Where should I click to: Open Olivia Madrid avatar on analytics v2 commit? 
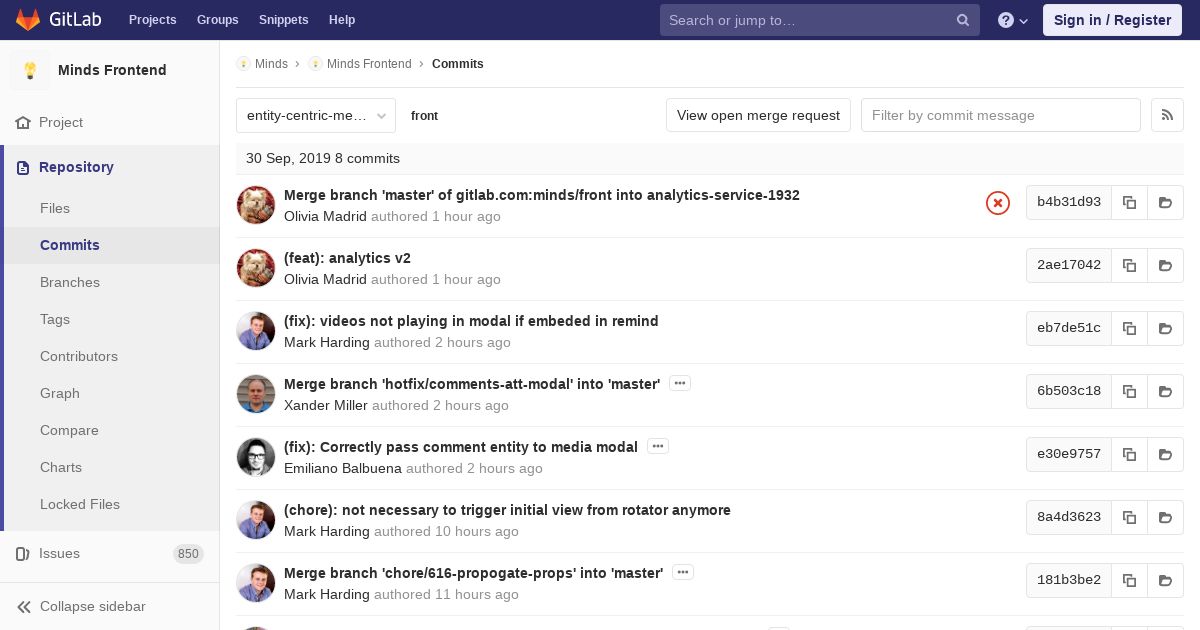[x=256, y=268]
